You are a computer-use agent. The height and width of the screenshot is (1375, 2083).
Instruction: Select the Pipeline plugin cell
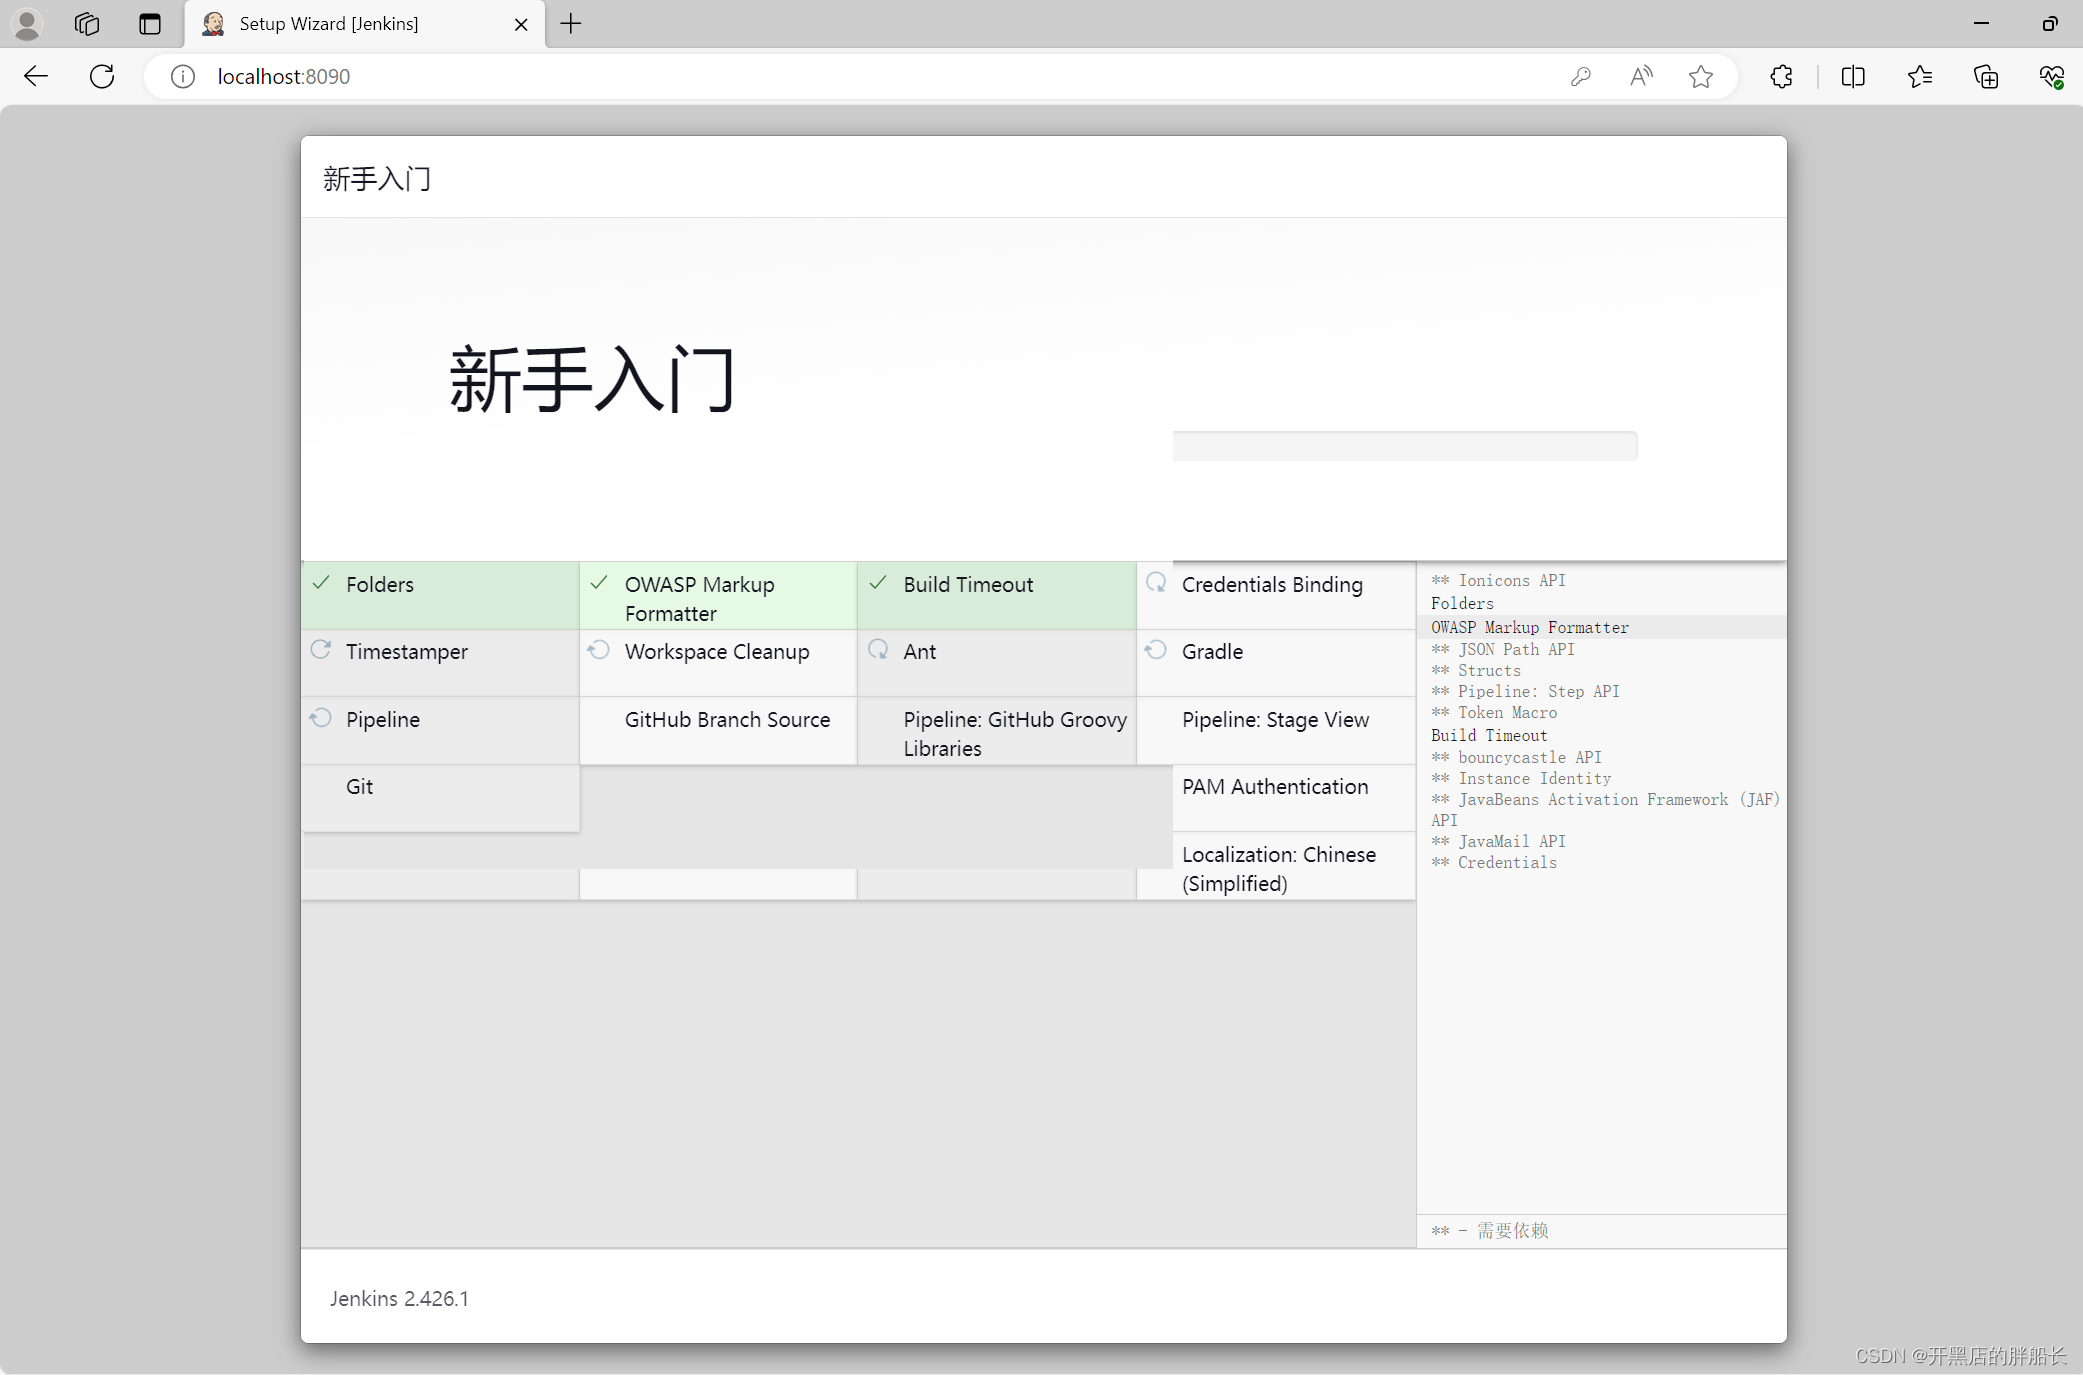point(440,731)
